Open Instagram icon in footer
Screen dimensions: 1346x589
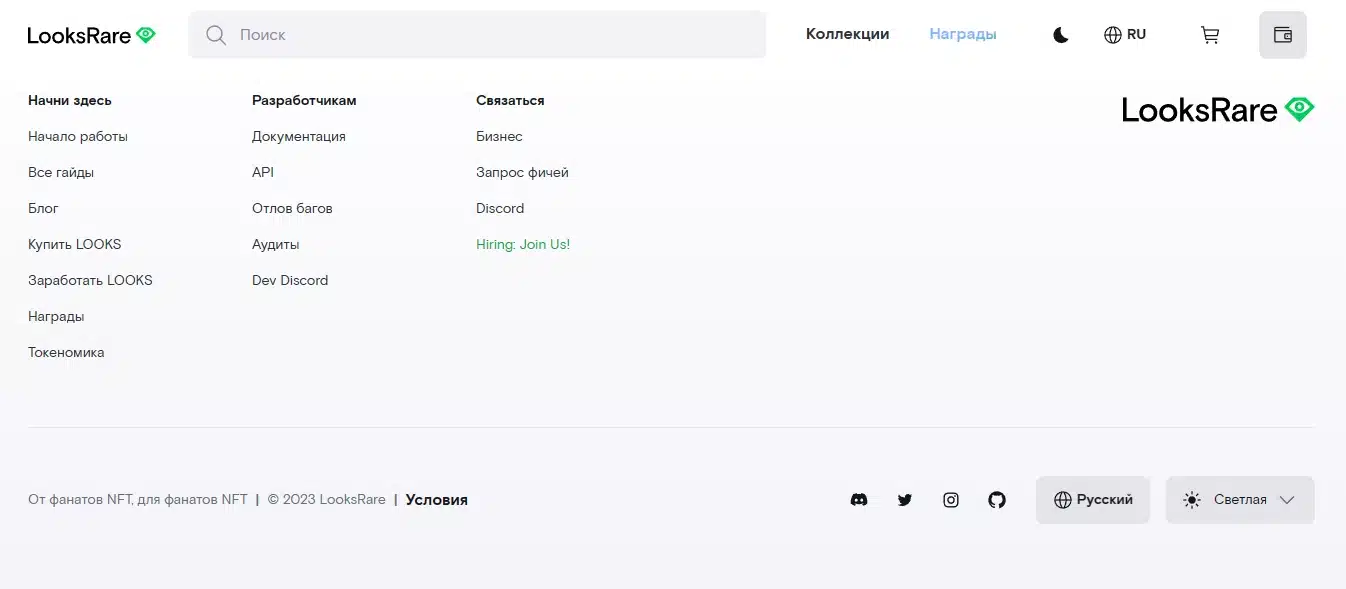pos(951,500)
